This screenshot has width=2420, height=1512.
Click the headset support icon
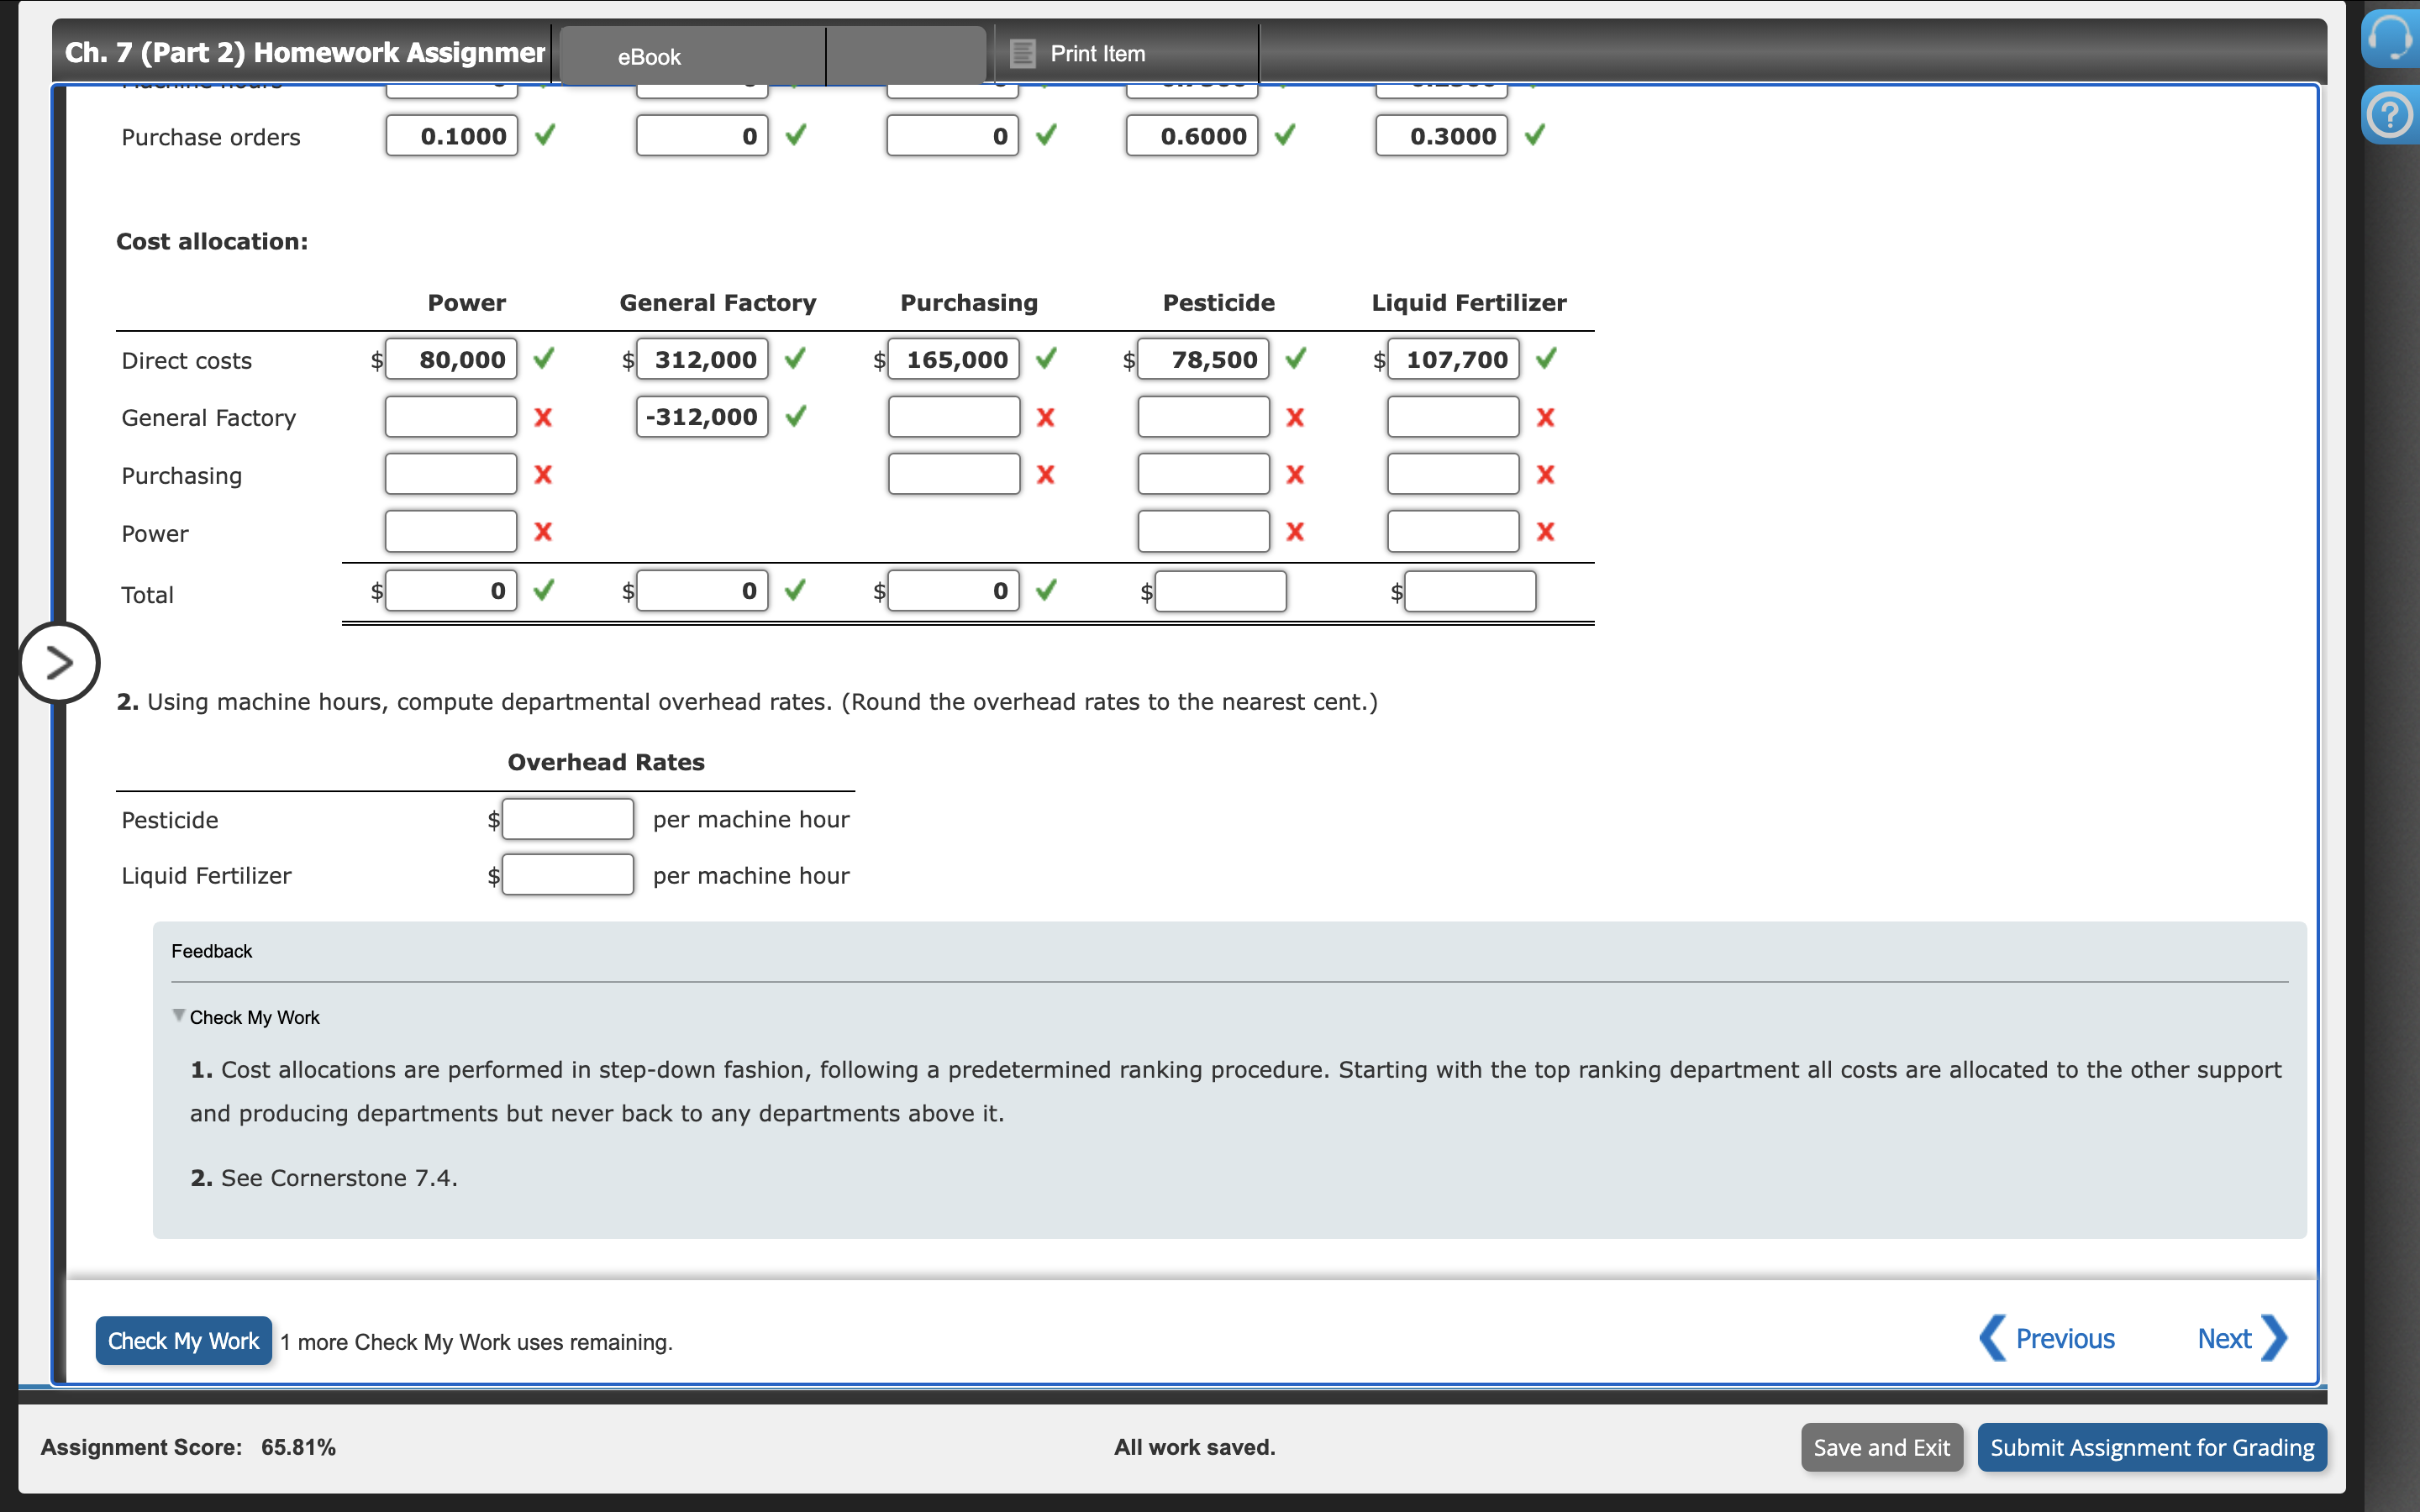pyautogui.click(x=2391, y=38)
